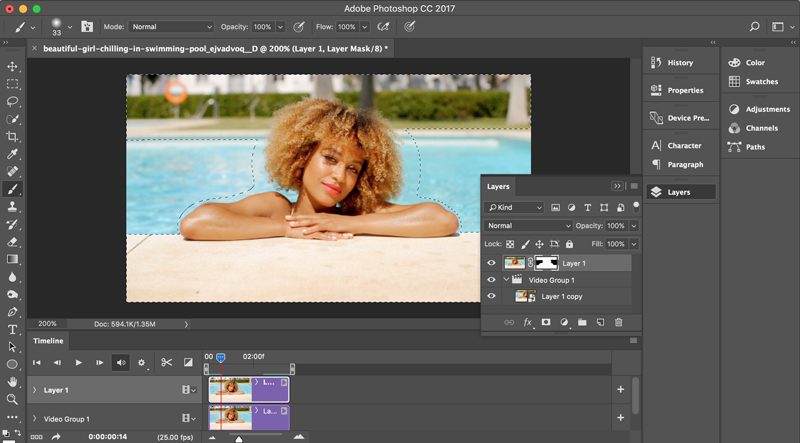Toggle lock transparent pixels
Screen dimensions: 800x443
coord(510,244)
